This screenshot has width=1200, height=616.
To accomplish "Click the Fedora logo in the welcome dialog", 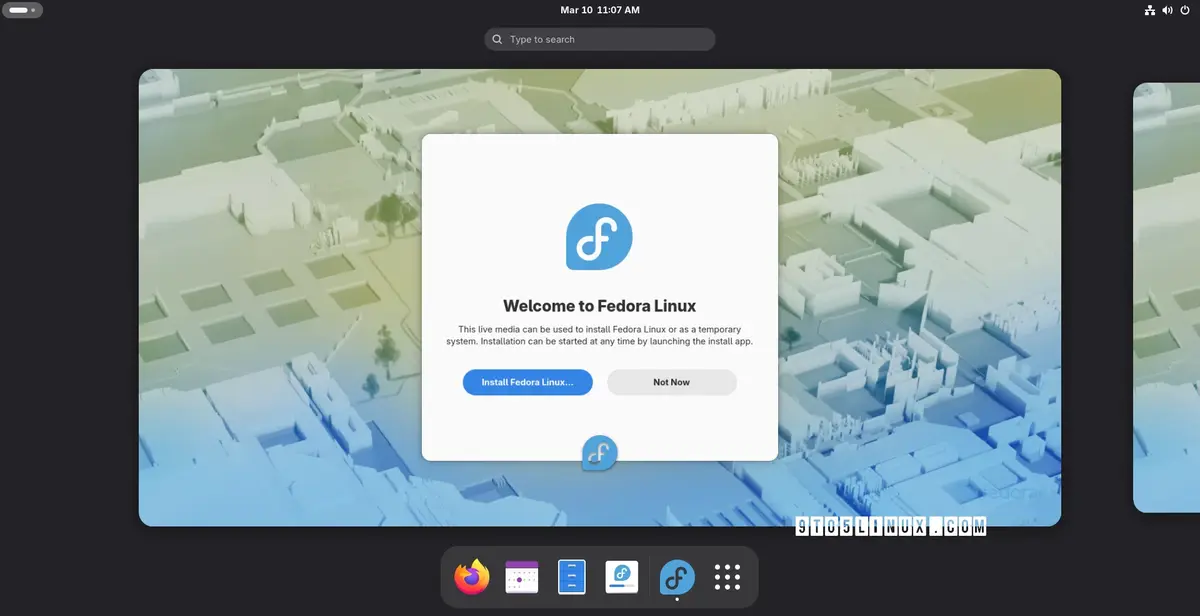I will (598, 237).
